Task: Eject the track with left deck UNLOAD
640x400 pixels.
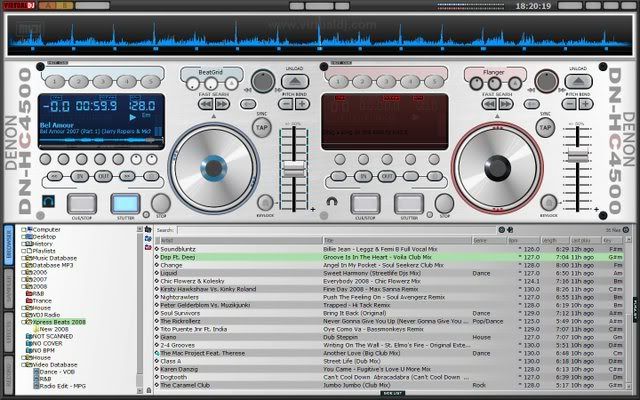Action: pos(295,81)
